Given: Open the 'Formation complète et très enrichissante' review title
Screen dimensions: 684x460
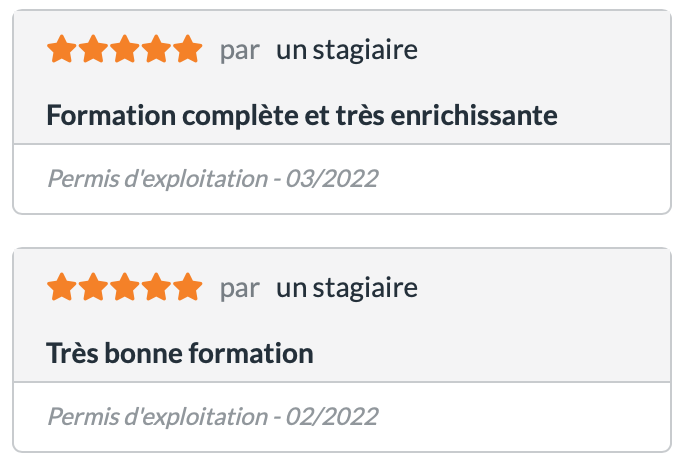Looking at the screenshot, I should [x=302, y=115].
